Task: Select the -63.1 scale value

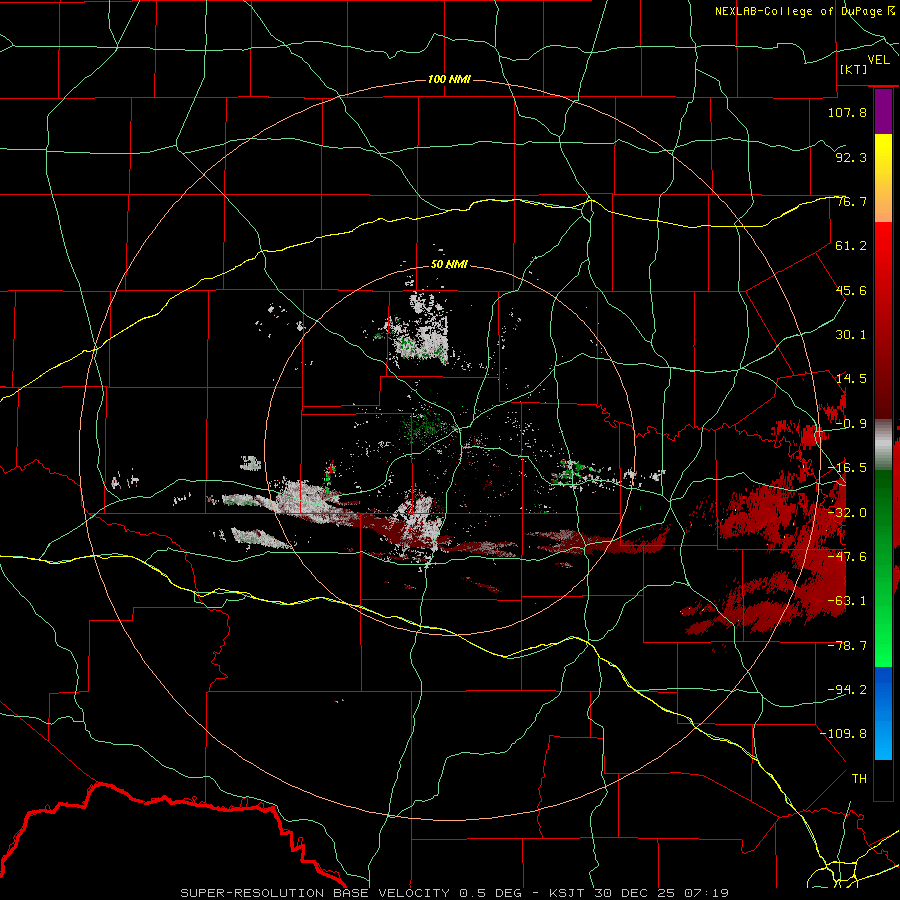Action: [847, 601]
